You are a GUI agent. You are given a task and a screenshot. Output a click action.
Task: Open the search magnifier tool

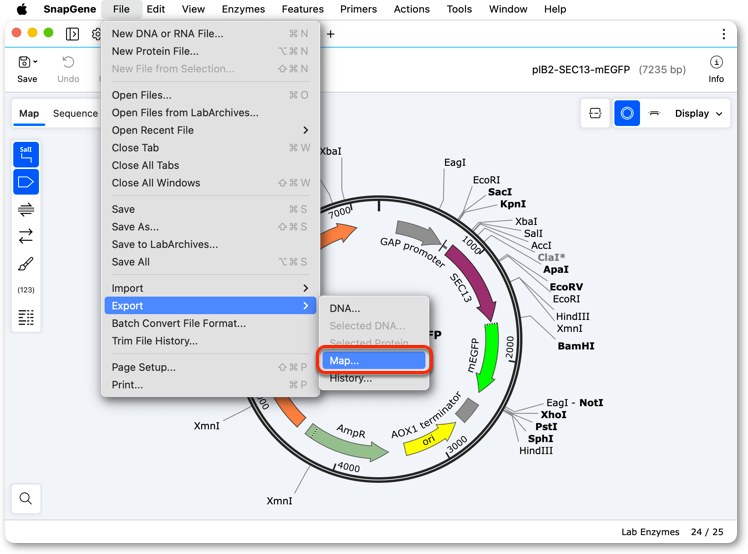pyautogui.click(x=26, y=498)
